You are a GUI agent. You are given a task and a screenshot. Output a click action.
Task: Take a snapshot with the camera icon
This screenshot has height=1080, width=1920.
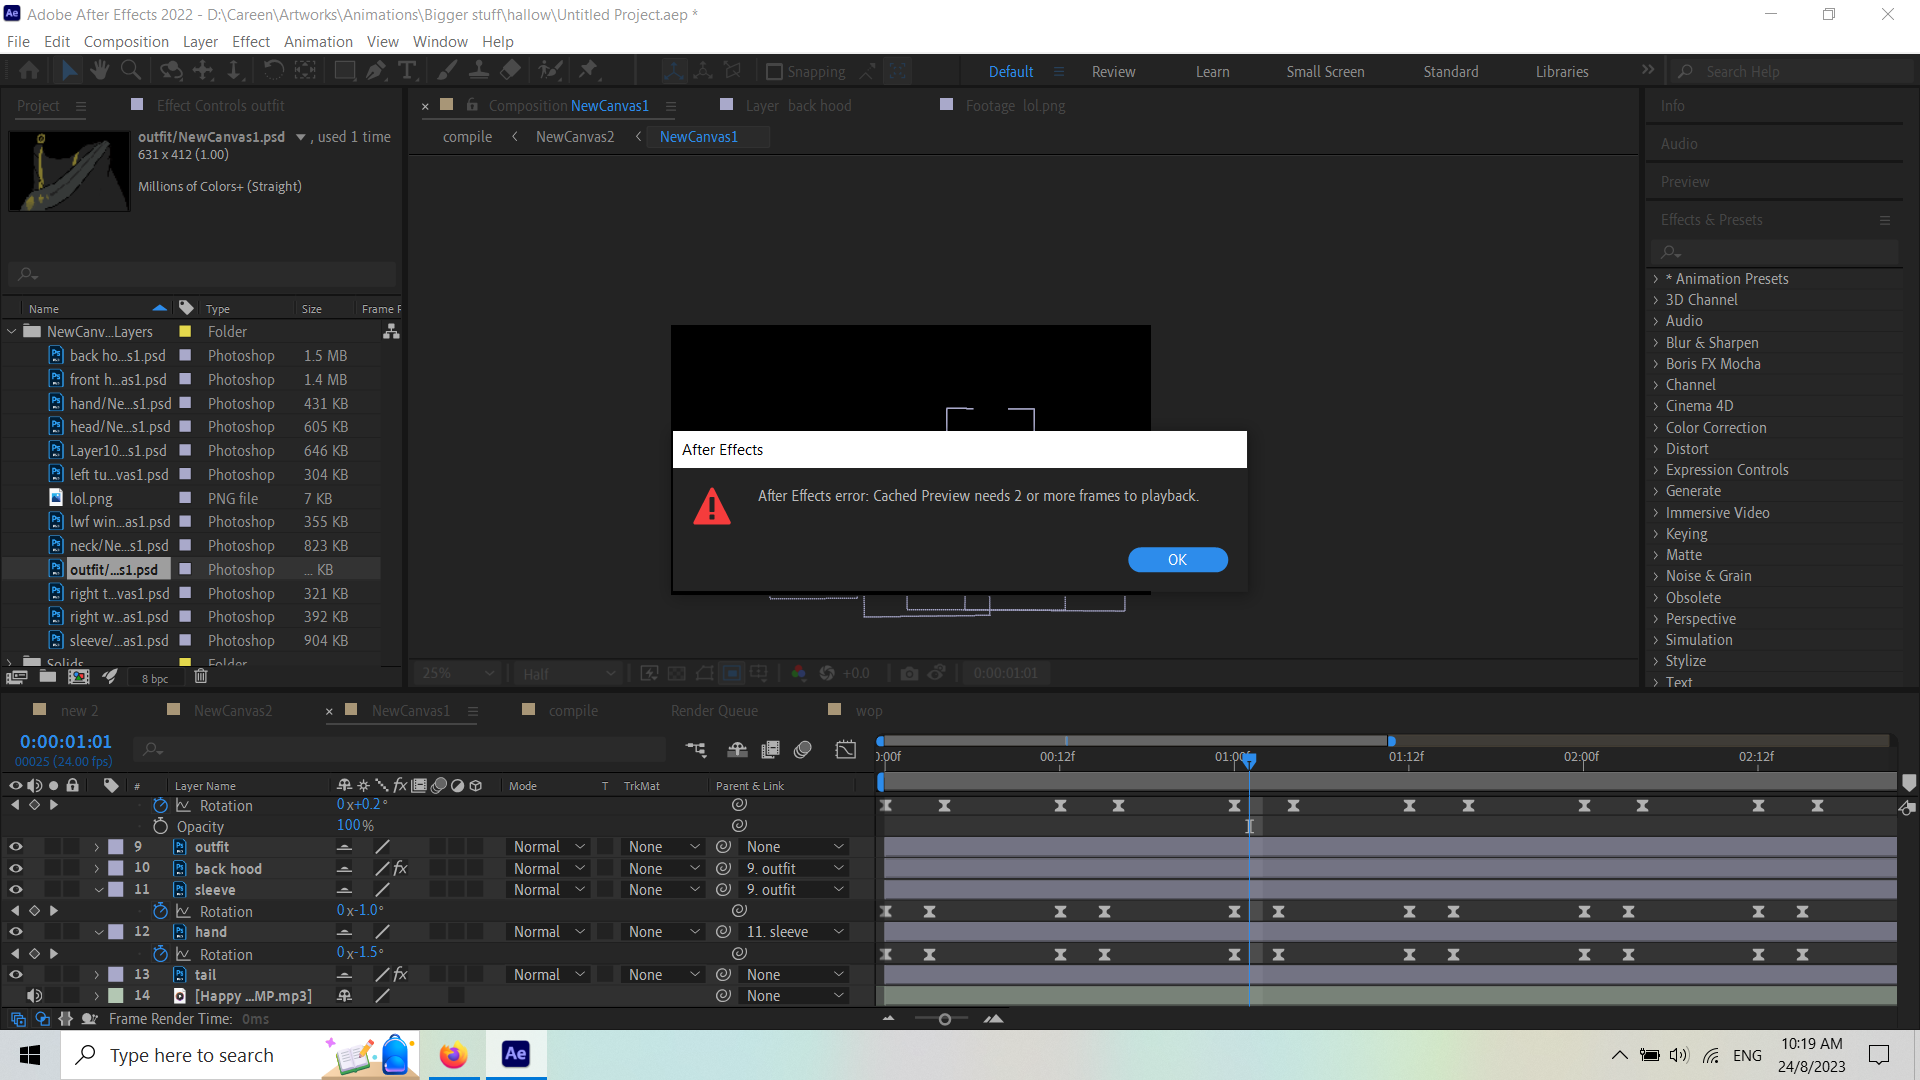909,673
